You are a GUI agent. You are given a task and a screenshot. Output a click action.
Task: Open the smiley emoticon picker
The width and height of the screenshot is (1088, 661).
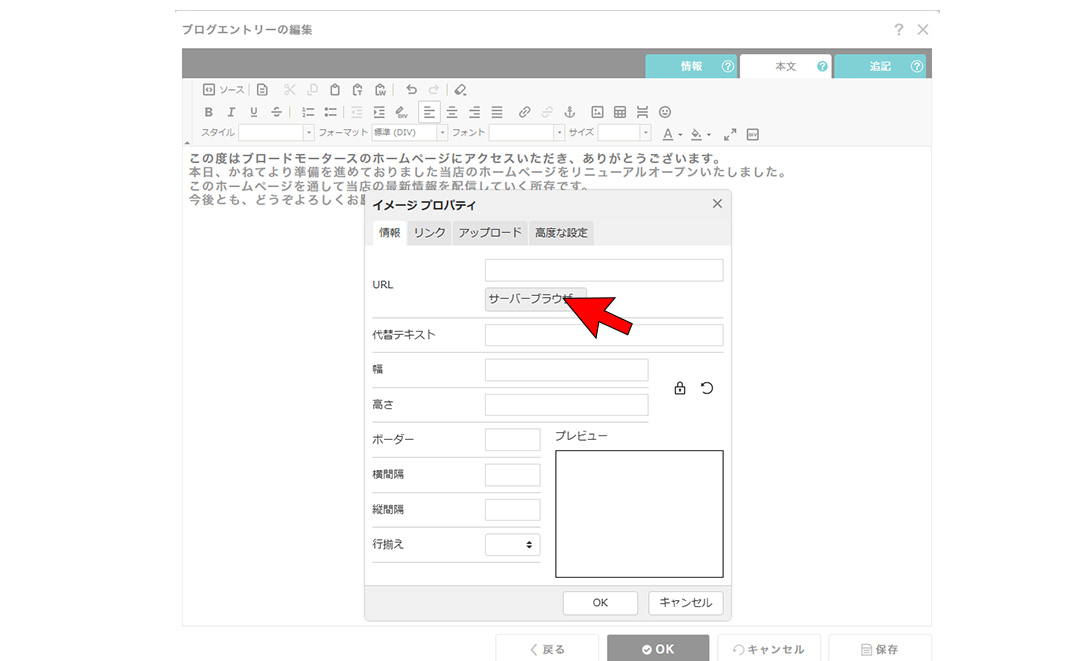tap(665, 112)
